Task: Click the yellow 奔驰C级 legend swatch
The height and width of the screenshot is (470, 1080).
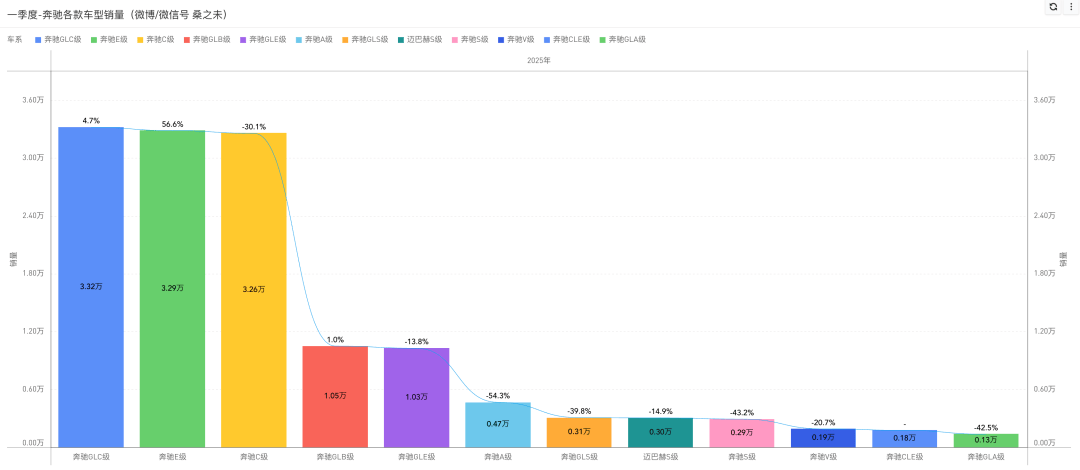Action: coord(141,40)
